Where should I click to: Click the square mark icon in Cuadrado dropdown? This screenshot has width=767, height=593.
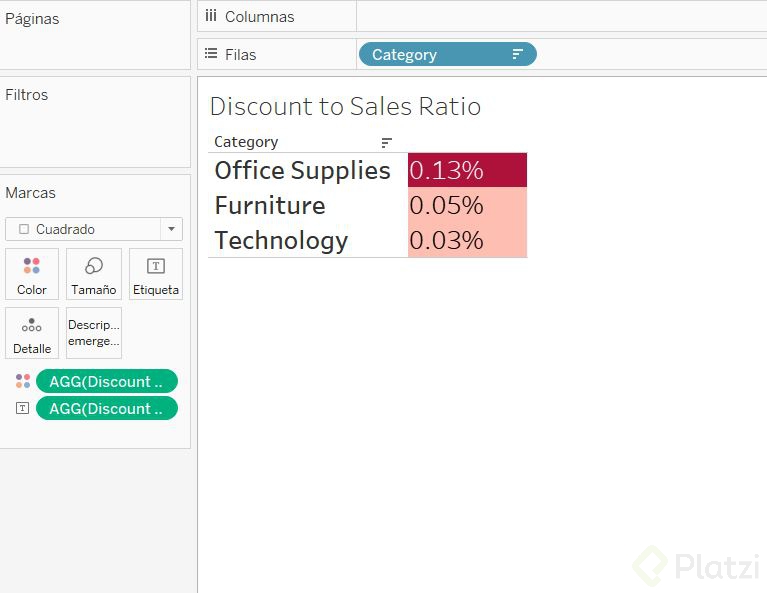23,229
